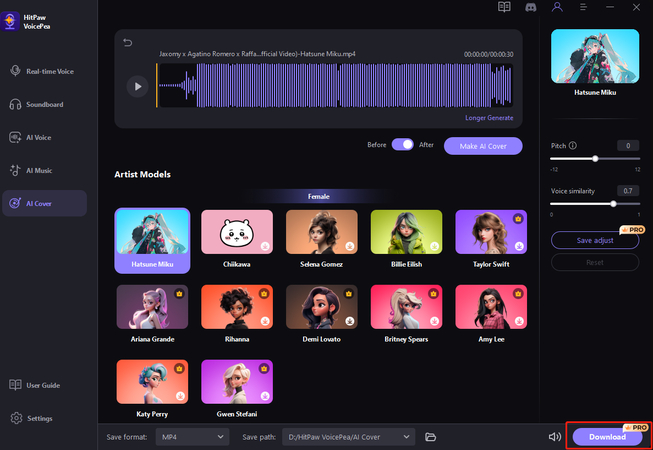Open the Discord community icon
The image size is (653, 450).
tap(531, 7)
